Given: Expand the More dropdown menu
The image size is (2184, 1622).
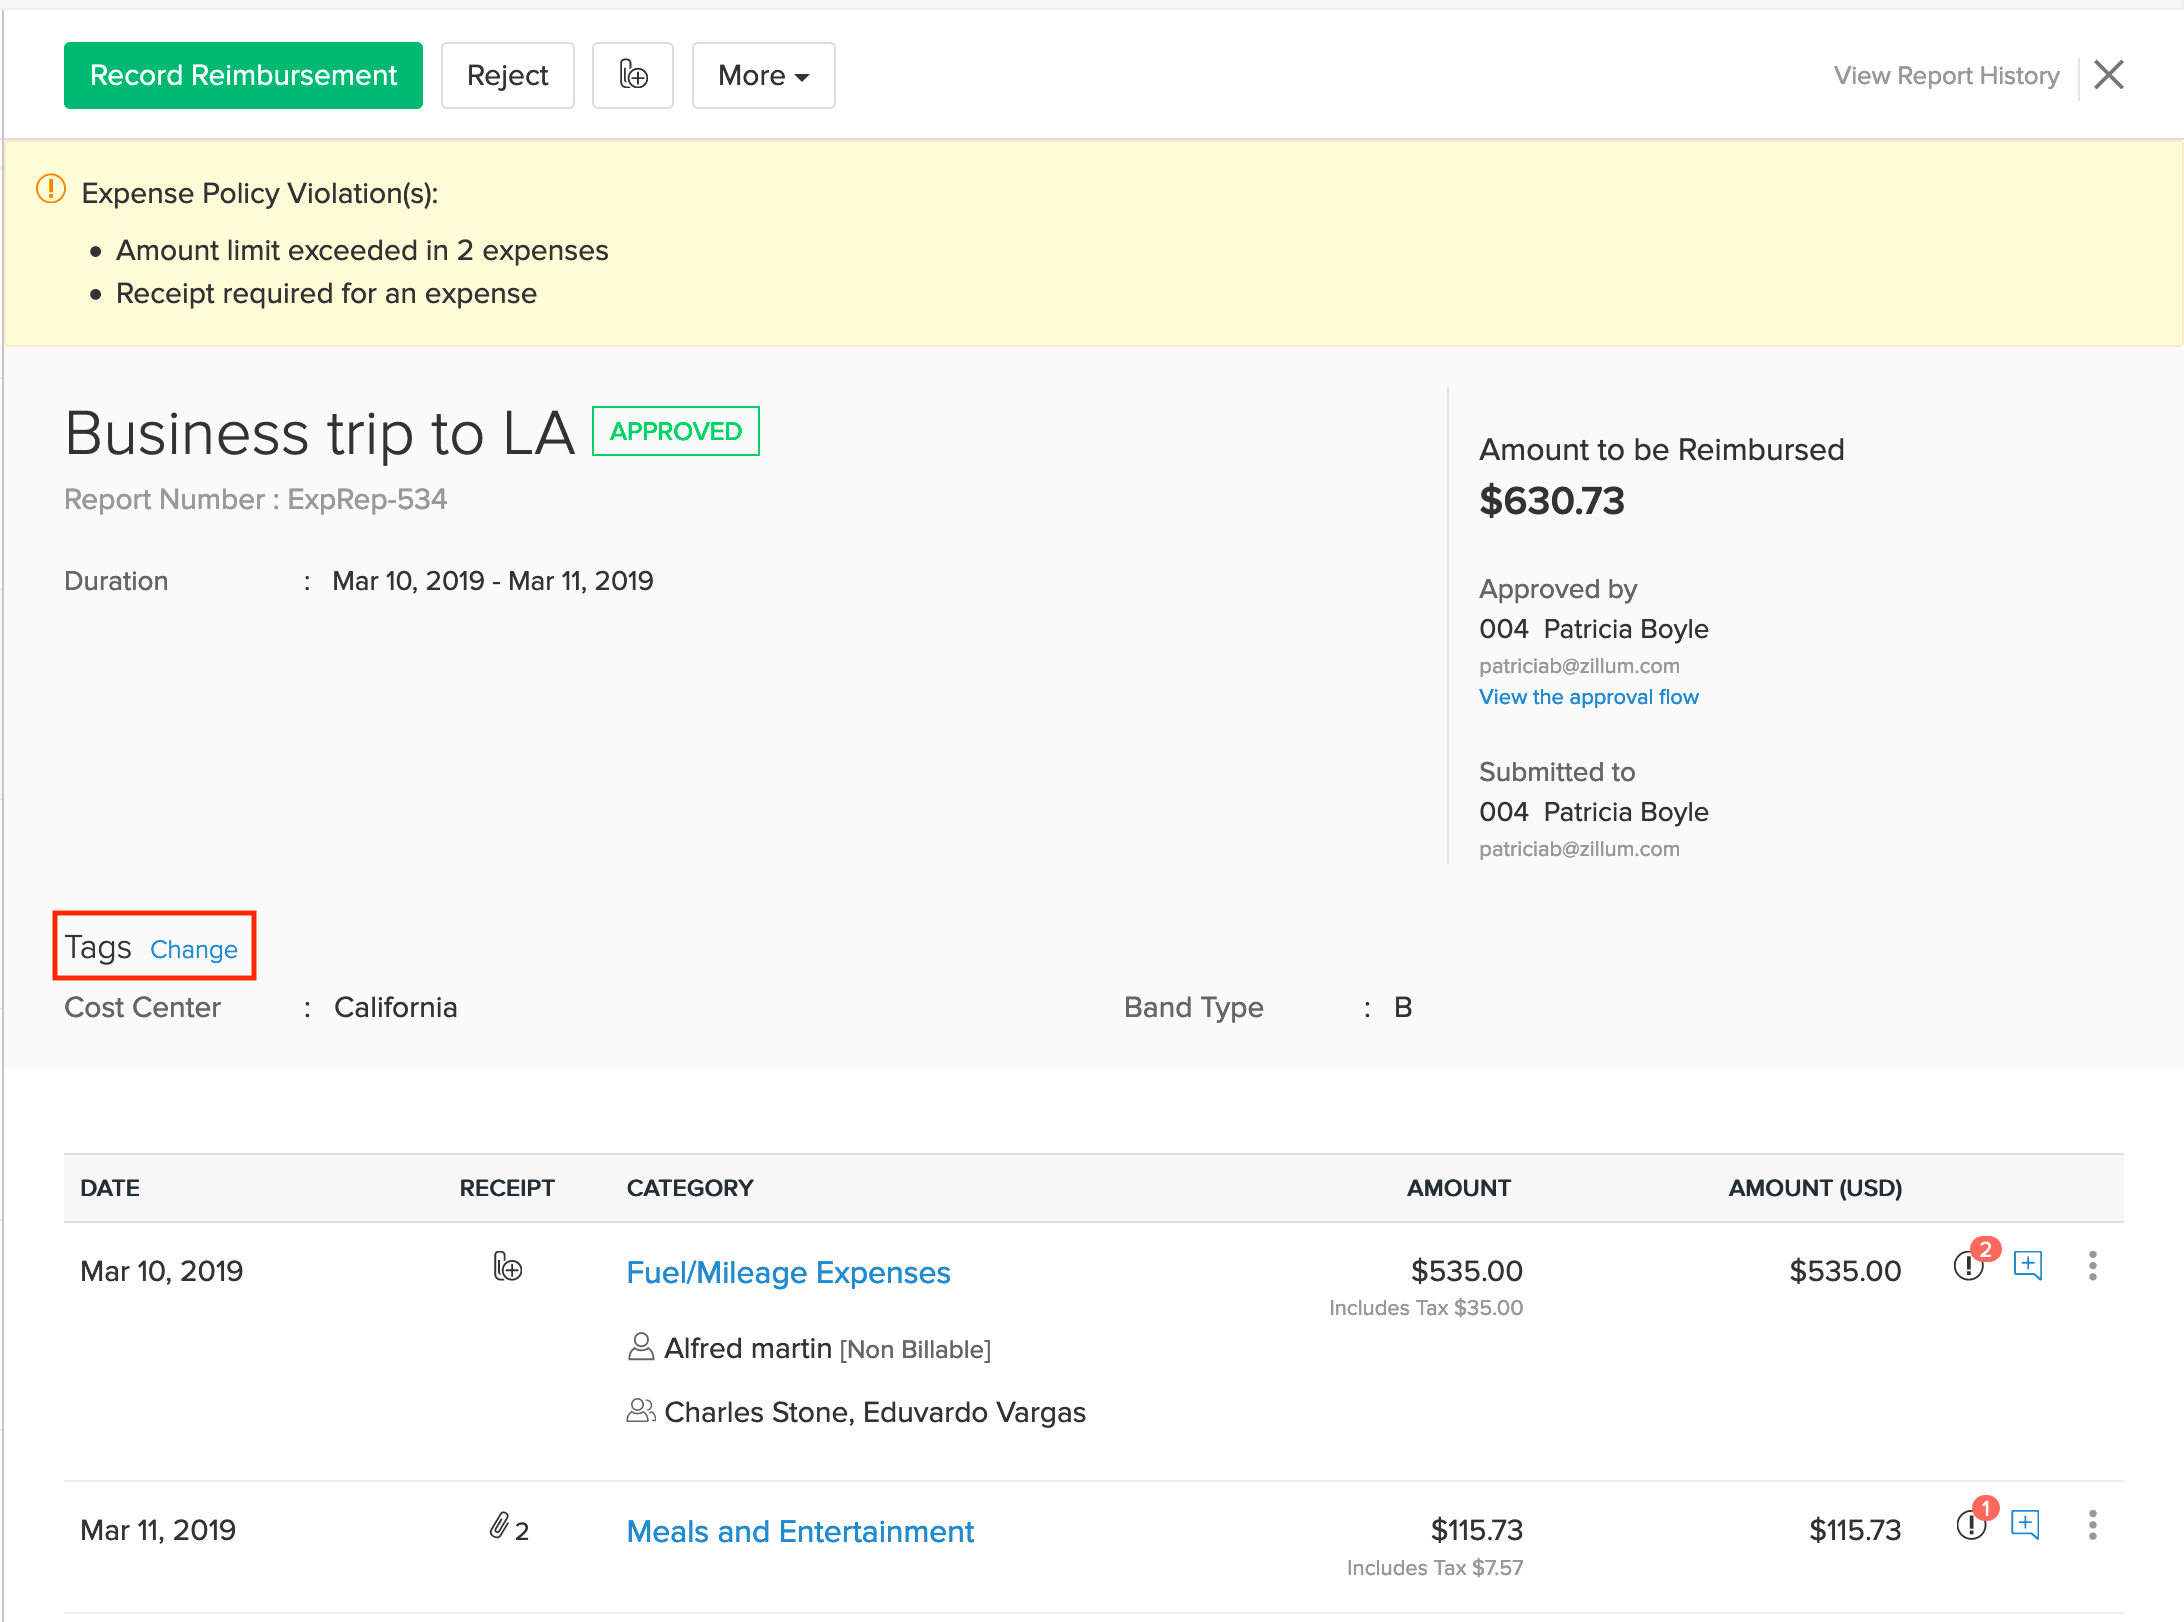Looking at the screenshot, I should 763,75.
